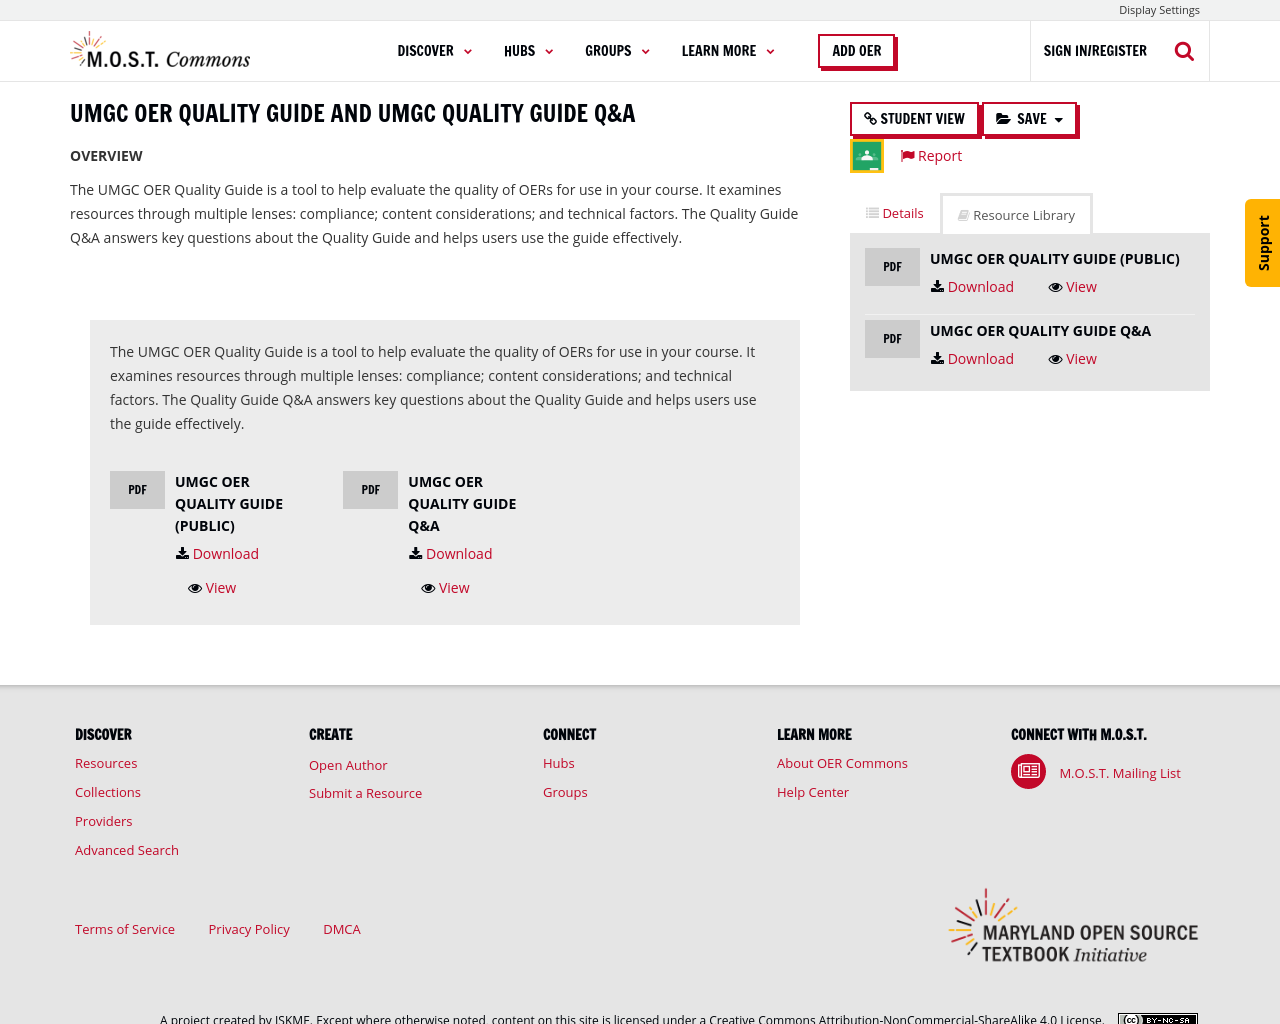
Task: Open the Terms of Service page
Action: coord(124,928)
